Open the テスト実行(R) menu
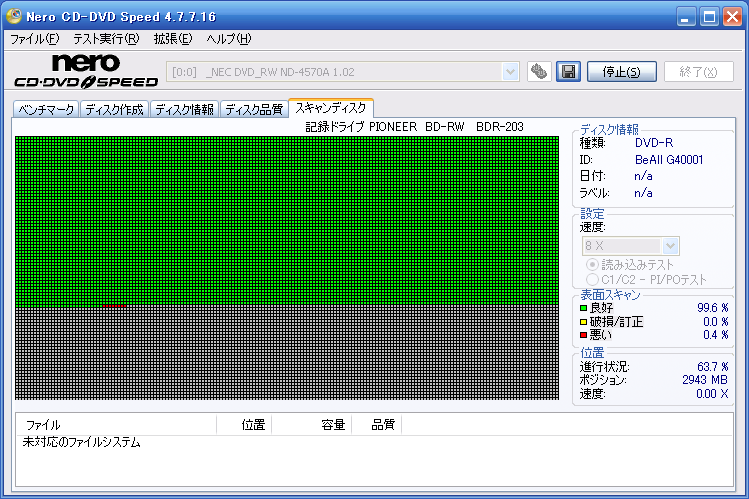The image size is (749, 499). click(106, 39)
